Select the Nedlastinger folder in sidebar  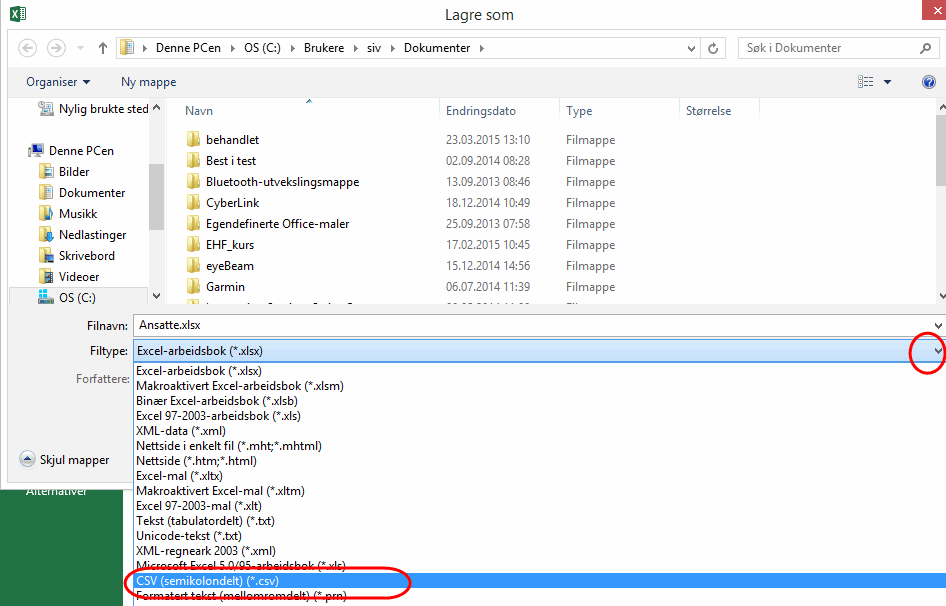92,235
